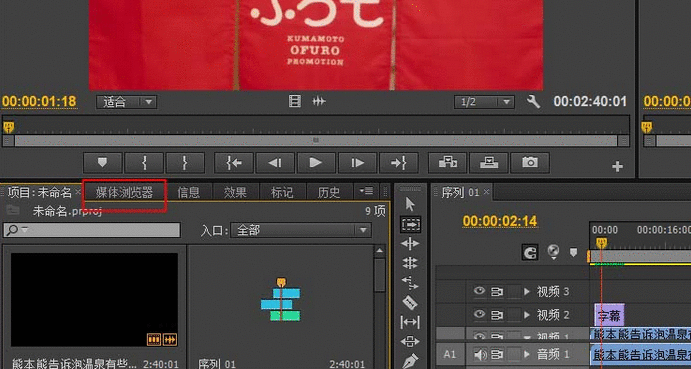
Task: Toggle 视频 3 track eye visibility
Action: coord(479,291)
